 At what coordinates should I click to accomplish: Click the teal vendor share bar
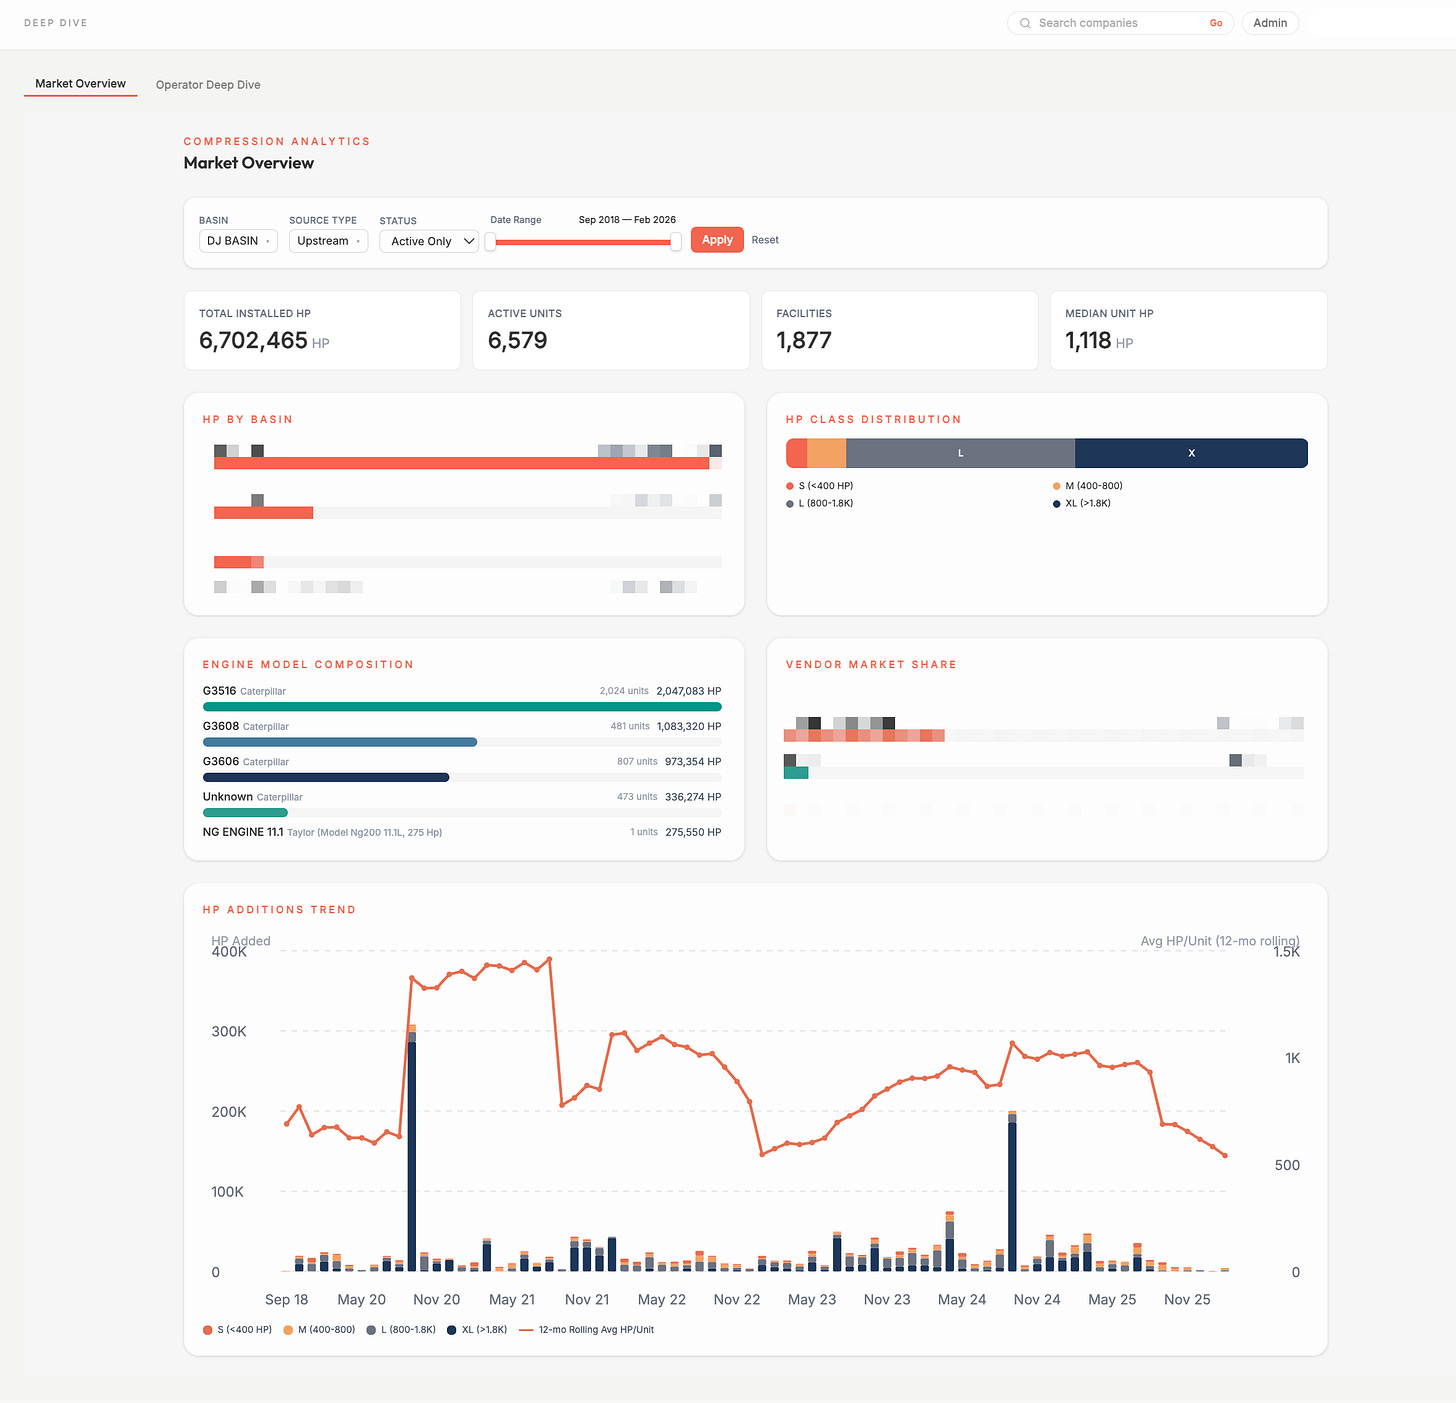click(796, 773)
